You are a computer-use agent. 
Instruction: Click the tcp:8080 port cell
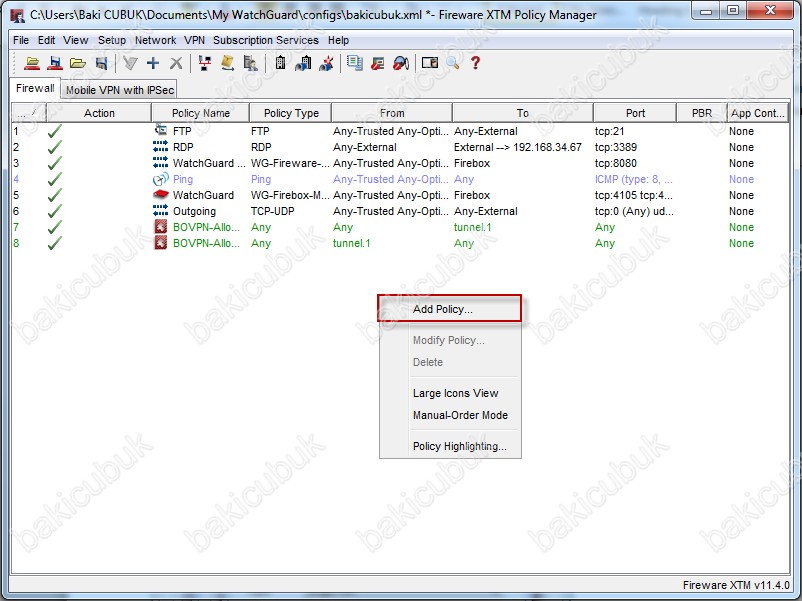[x=616, y=163]
